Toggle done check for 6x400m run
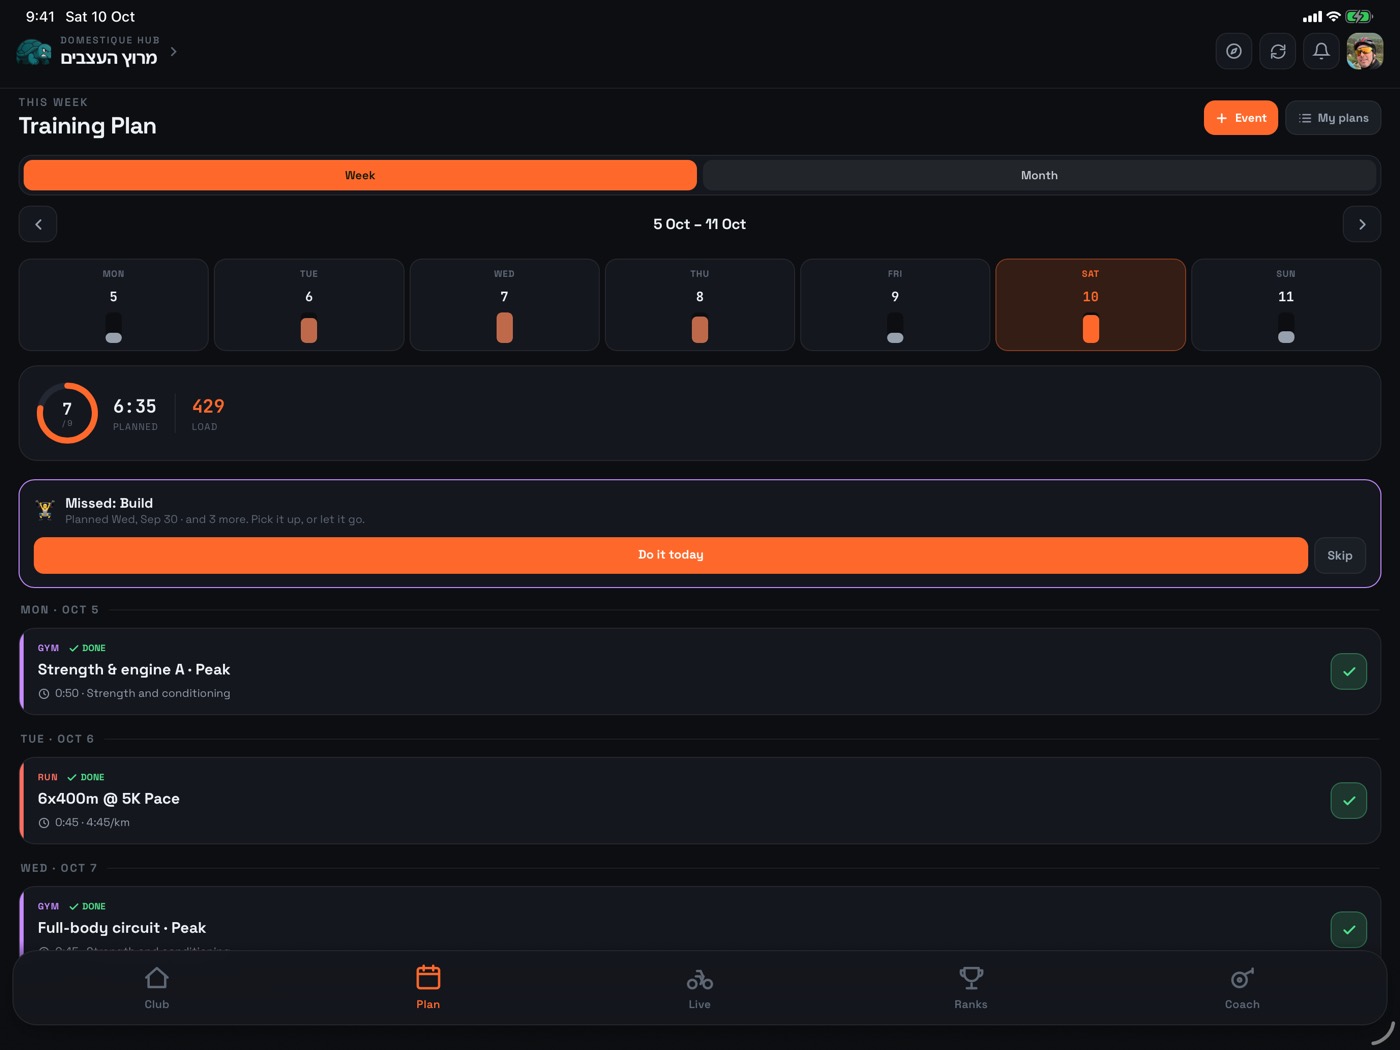Viewport: 1400px width, 1050px height. click(1349, 801)
